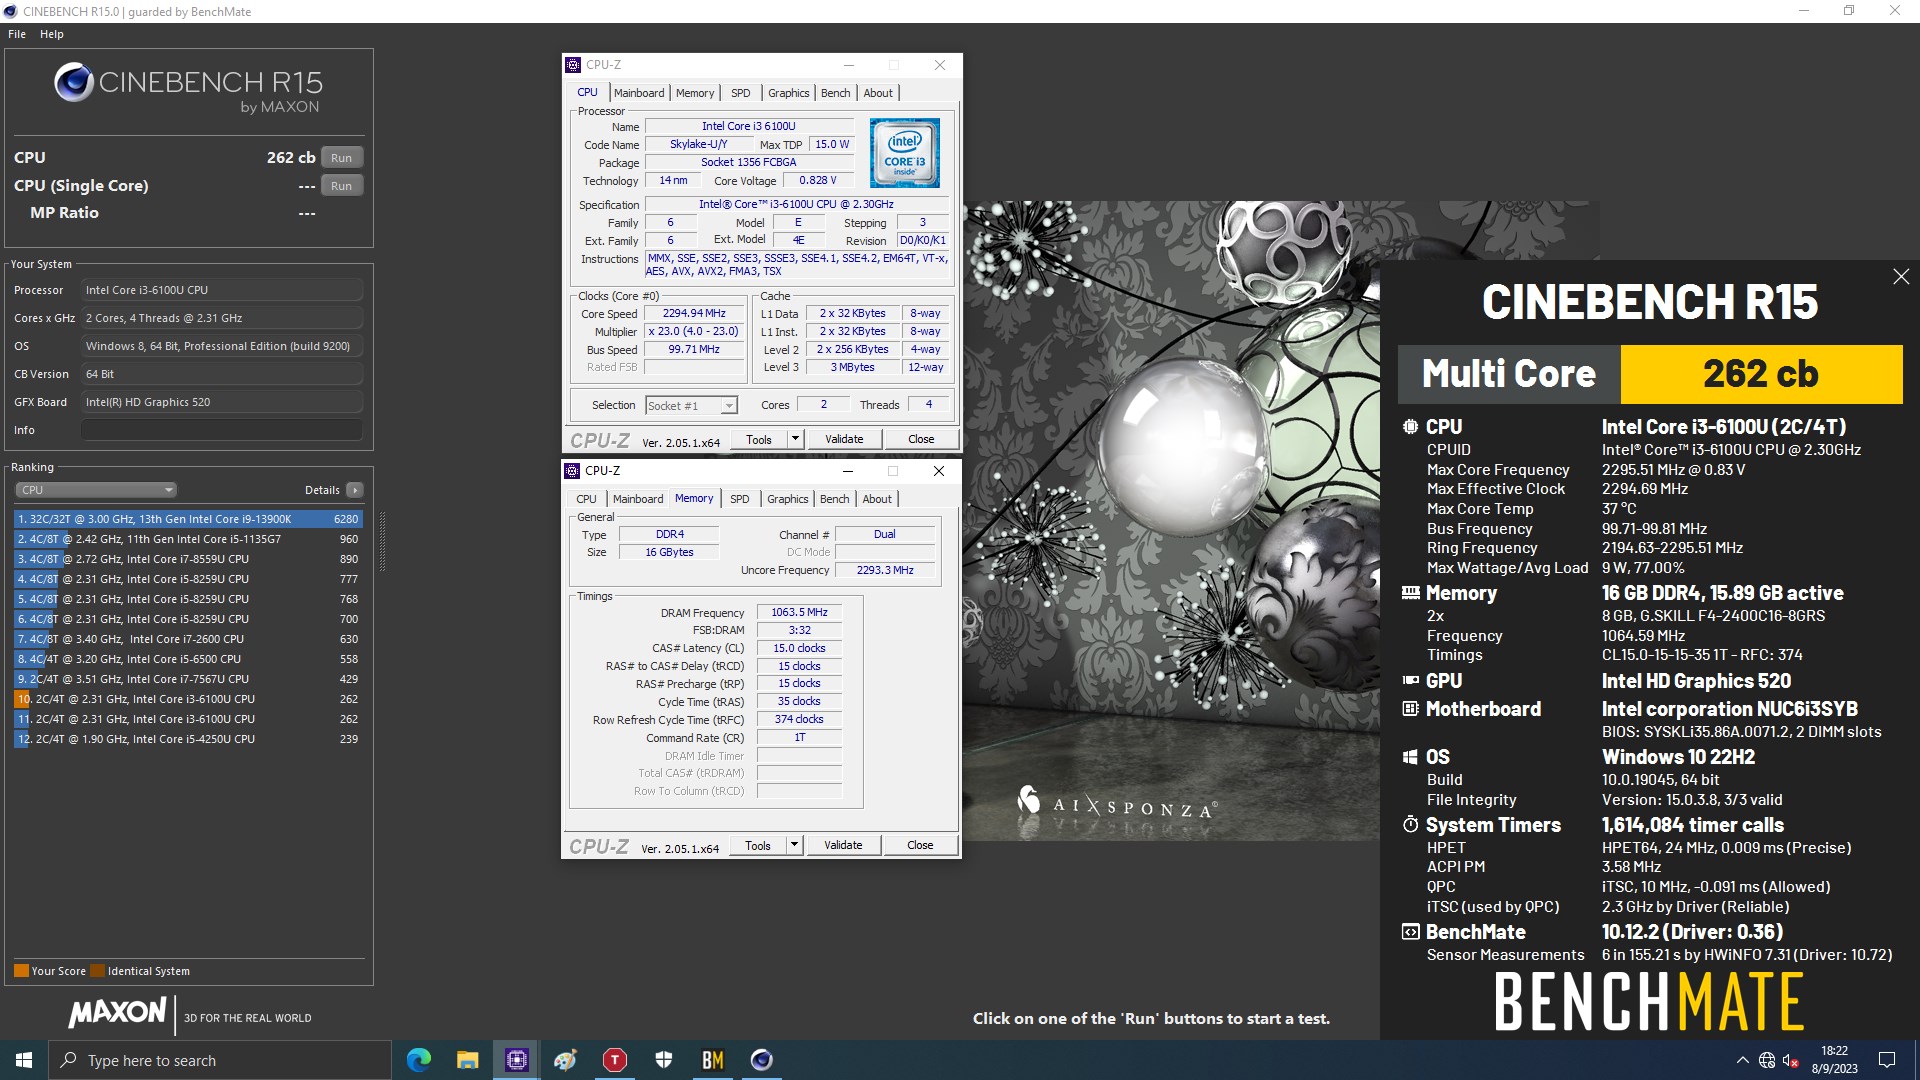This screenshot has height=1080, width=1920.
Task: Open the taskbar icon right of File Explorer
Action: coord(516,1060)
